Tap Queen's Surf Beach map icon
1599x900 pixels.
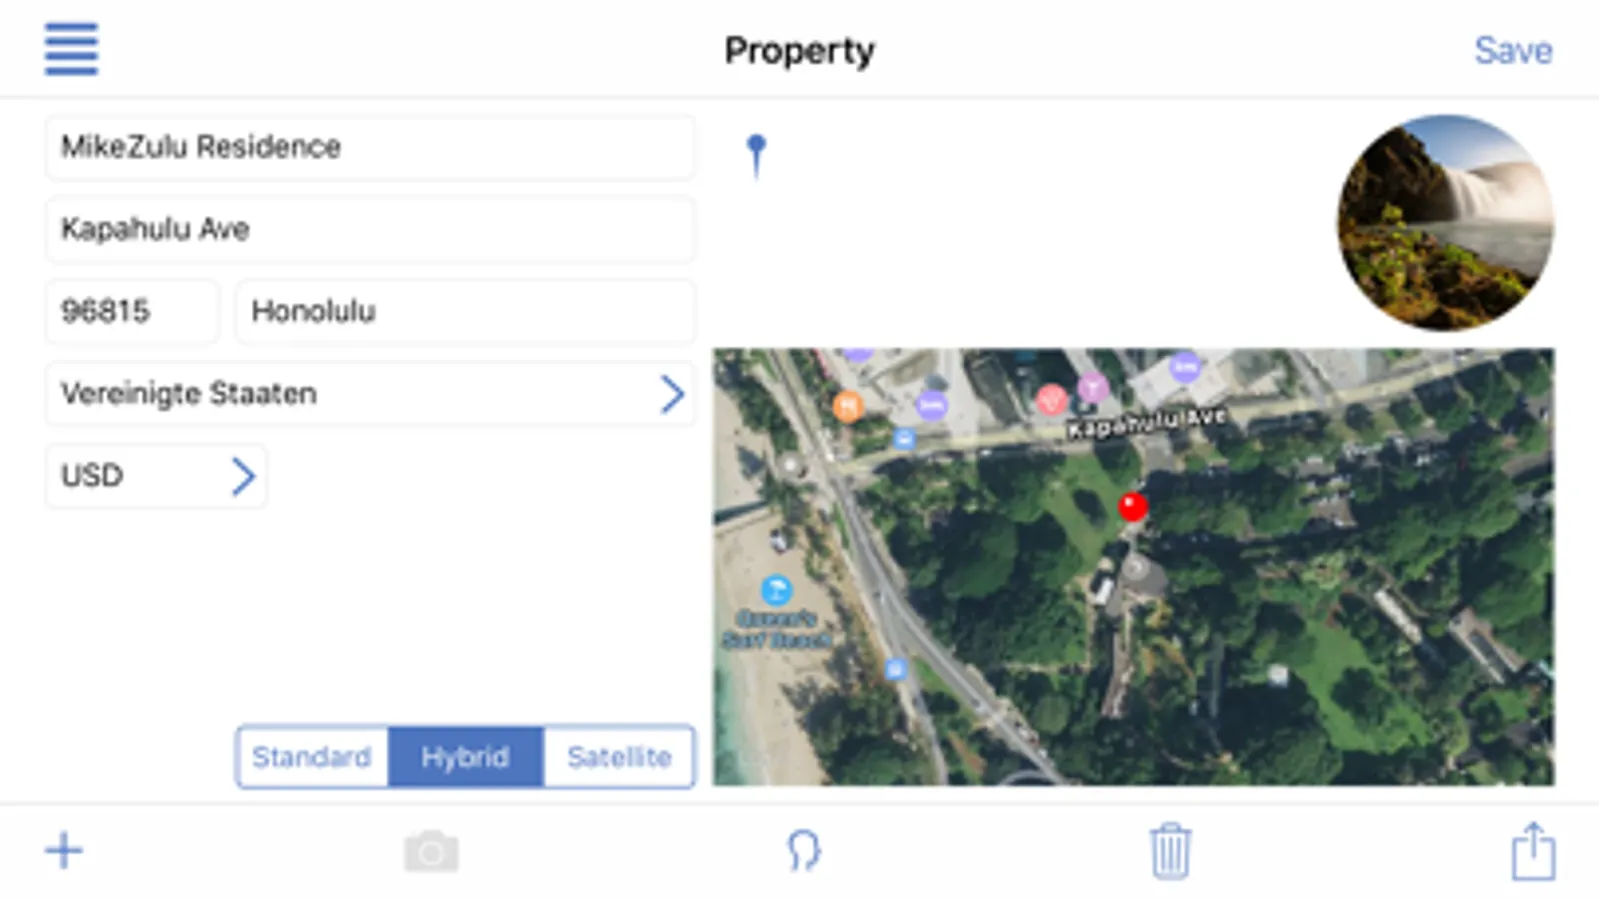[776, 590]
